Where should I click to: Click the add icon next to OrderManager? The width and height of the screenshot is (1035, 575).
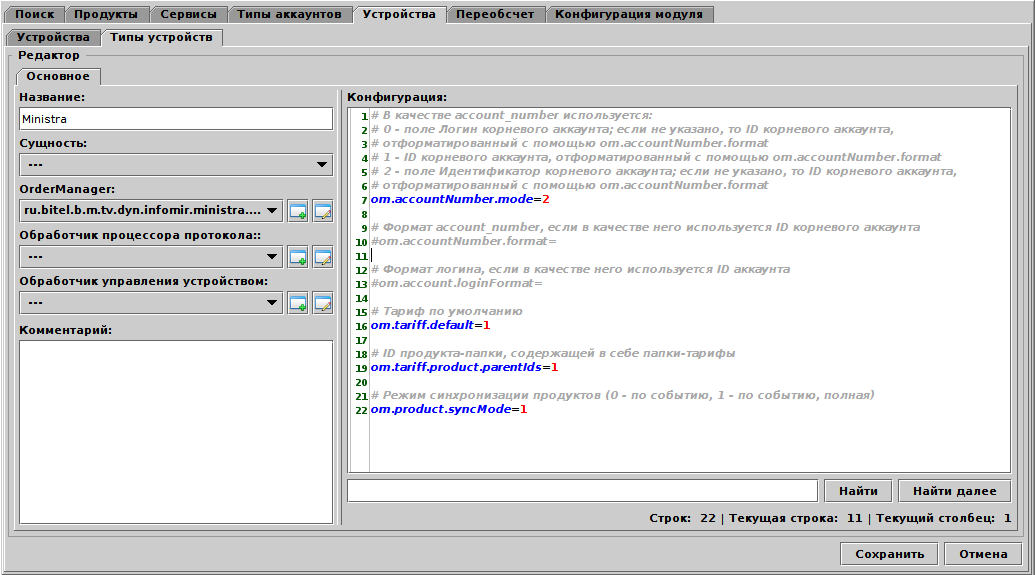point(298,211)
